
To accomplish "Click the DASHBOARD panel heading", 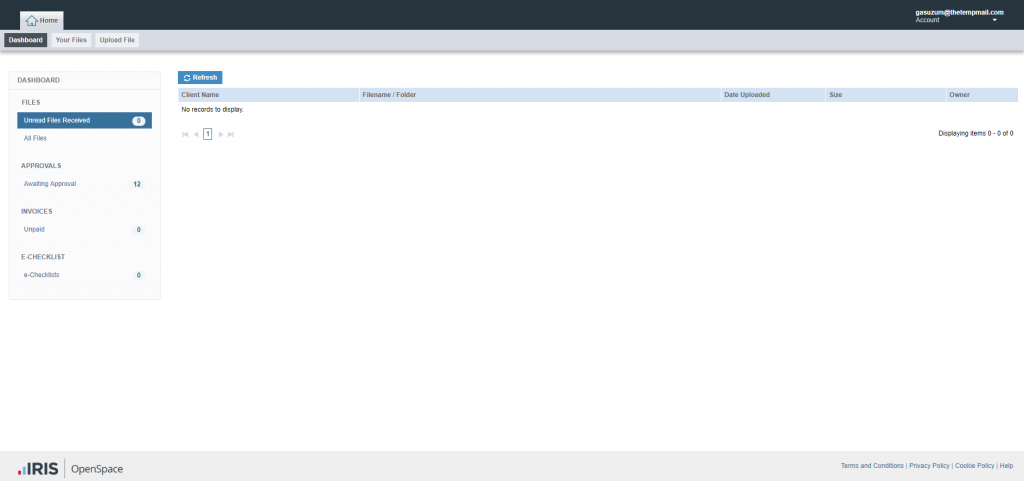I will point(39,80).
